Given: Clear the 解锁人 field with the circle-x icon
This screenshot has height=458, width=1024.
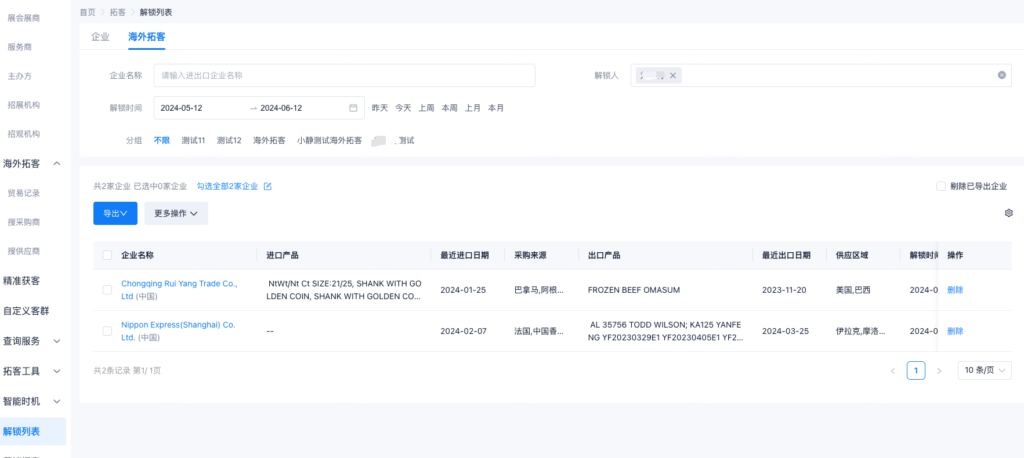Looking at the screenshot, I should click(1001, 75).
